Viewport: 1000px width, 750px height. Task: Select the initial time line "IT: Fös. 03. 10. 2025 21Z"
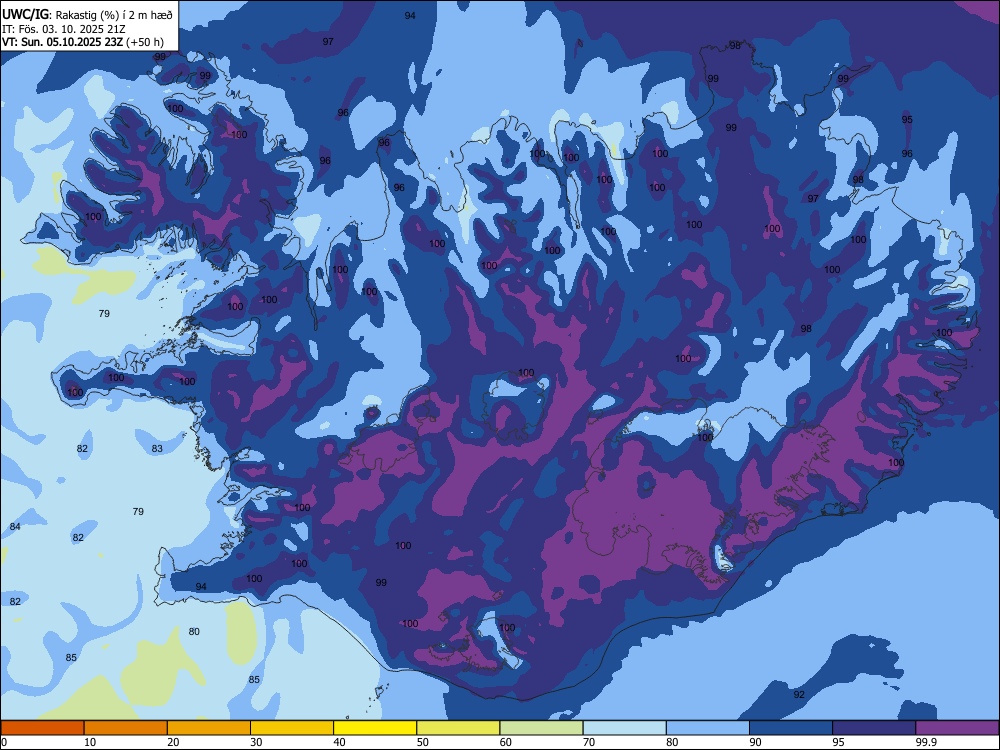click(x=64, y=29)
